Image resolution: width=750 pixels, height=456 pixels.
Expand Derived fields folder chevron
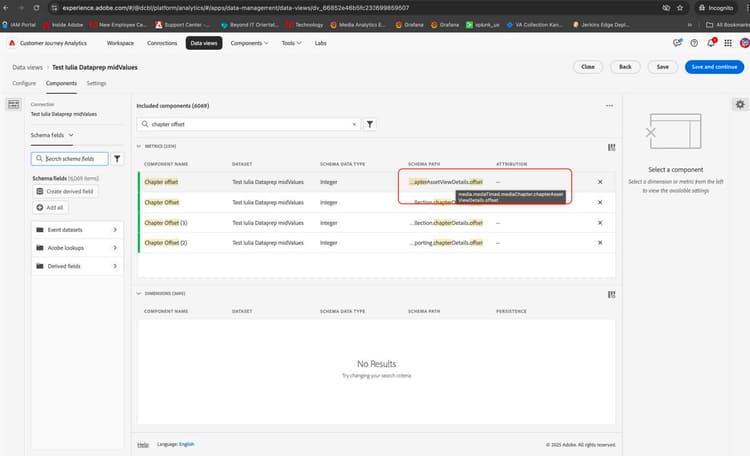115,266
